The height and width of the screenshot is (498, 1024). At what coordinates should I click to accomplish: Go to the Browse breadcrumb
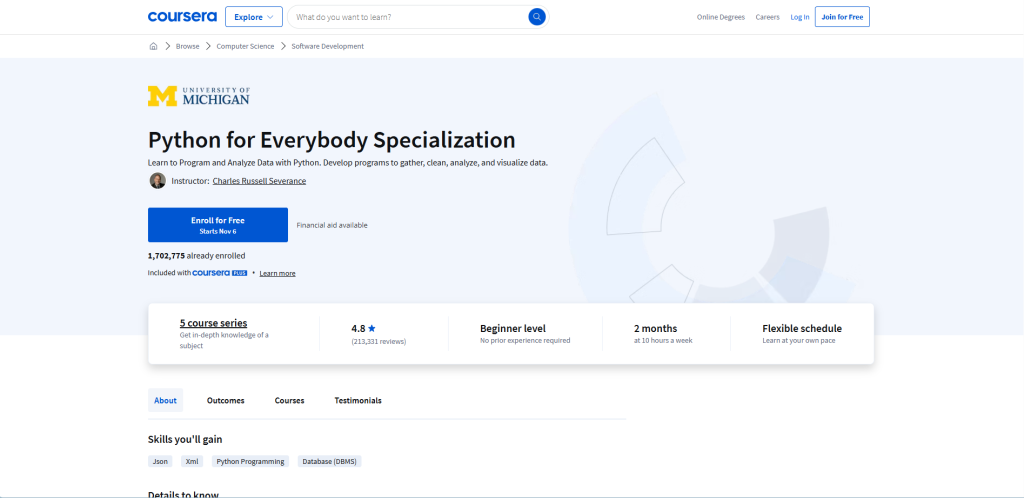pyautogui.click(x=187, y=46)
